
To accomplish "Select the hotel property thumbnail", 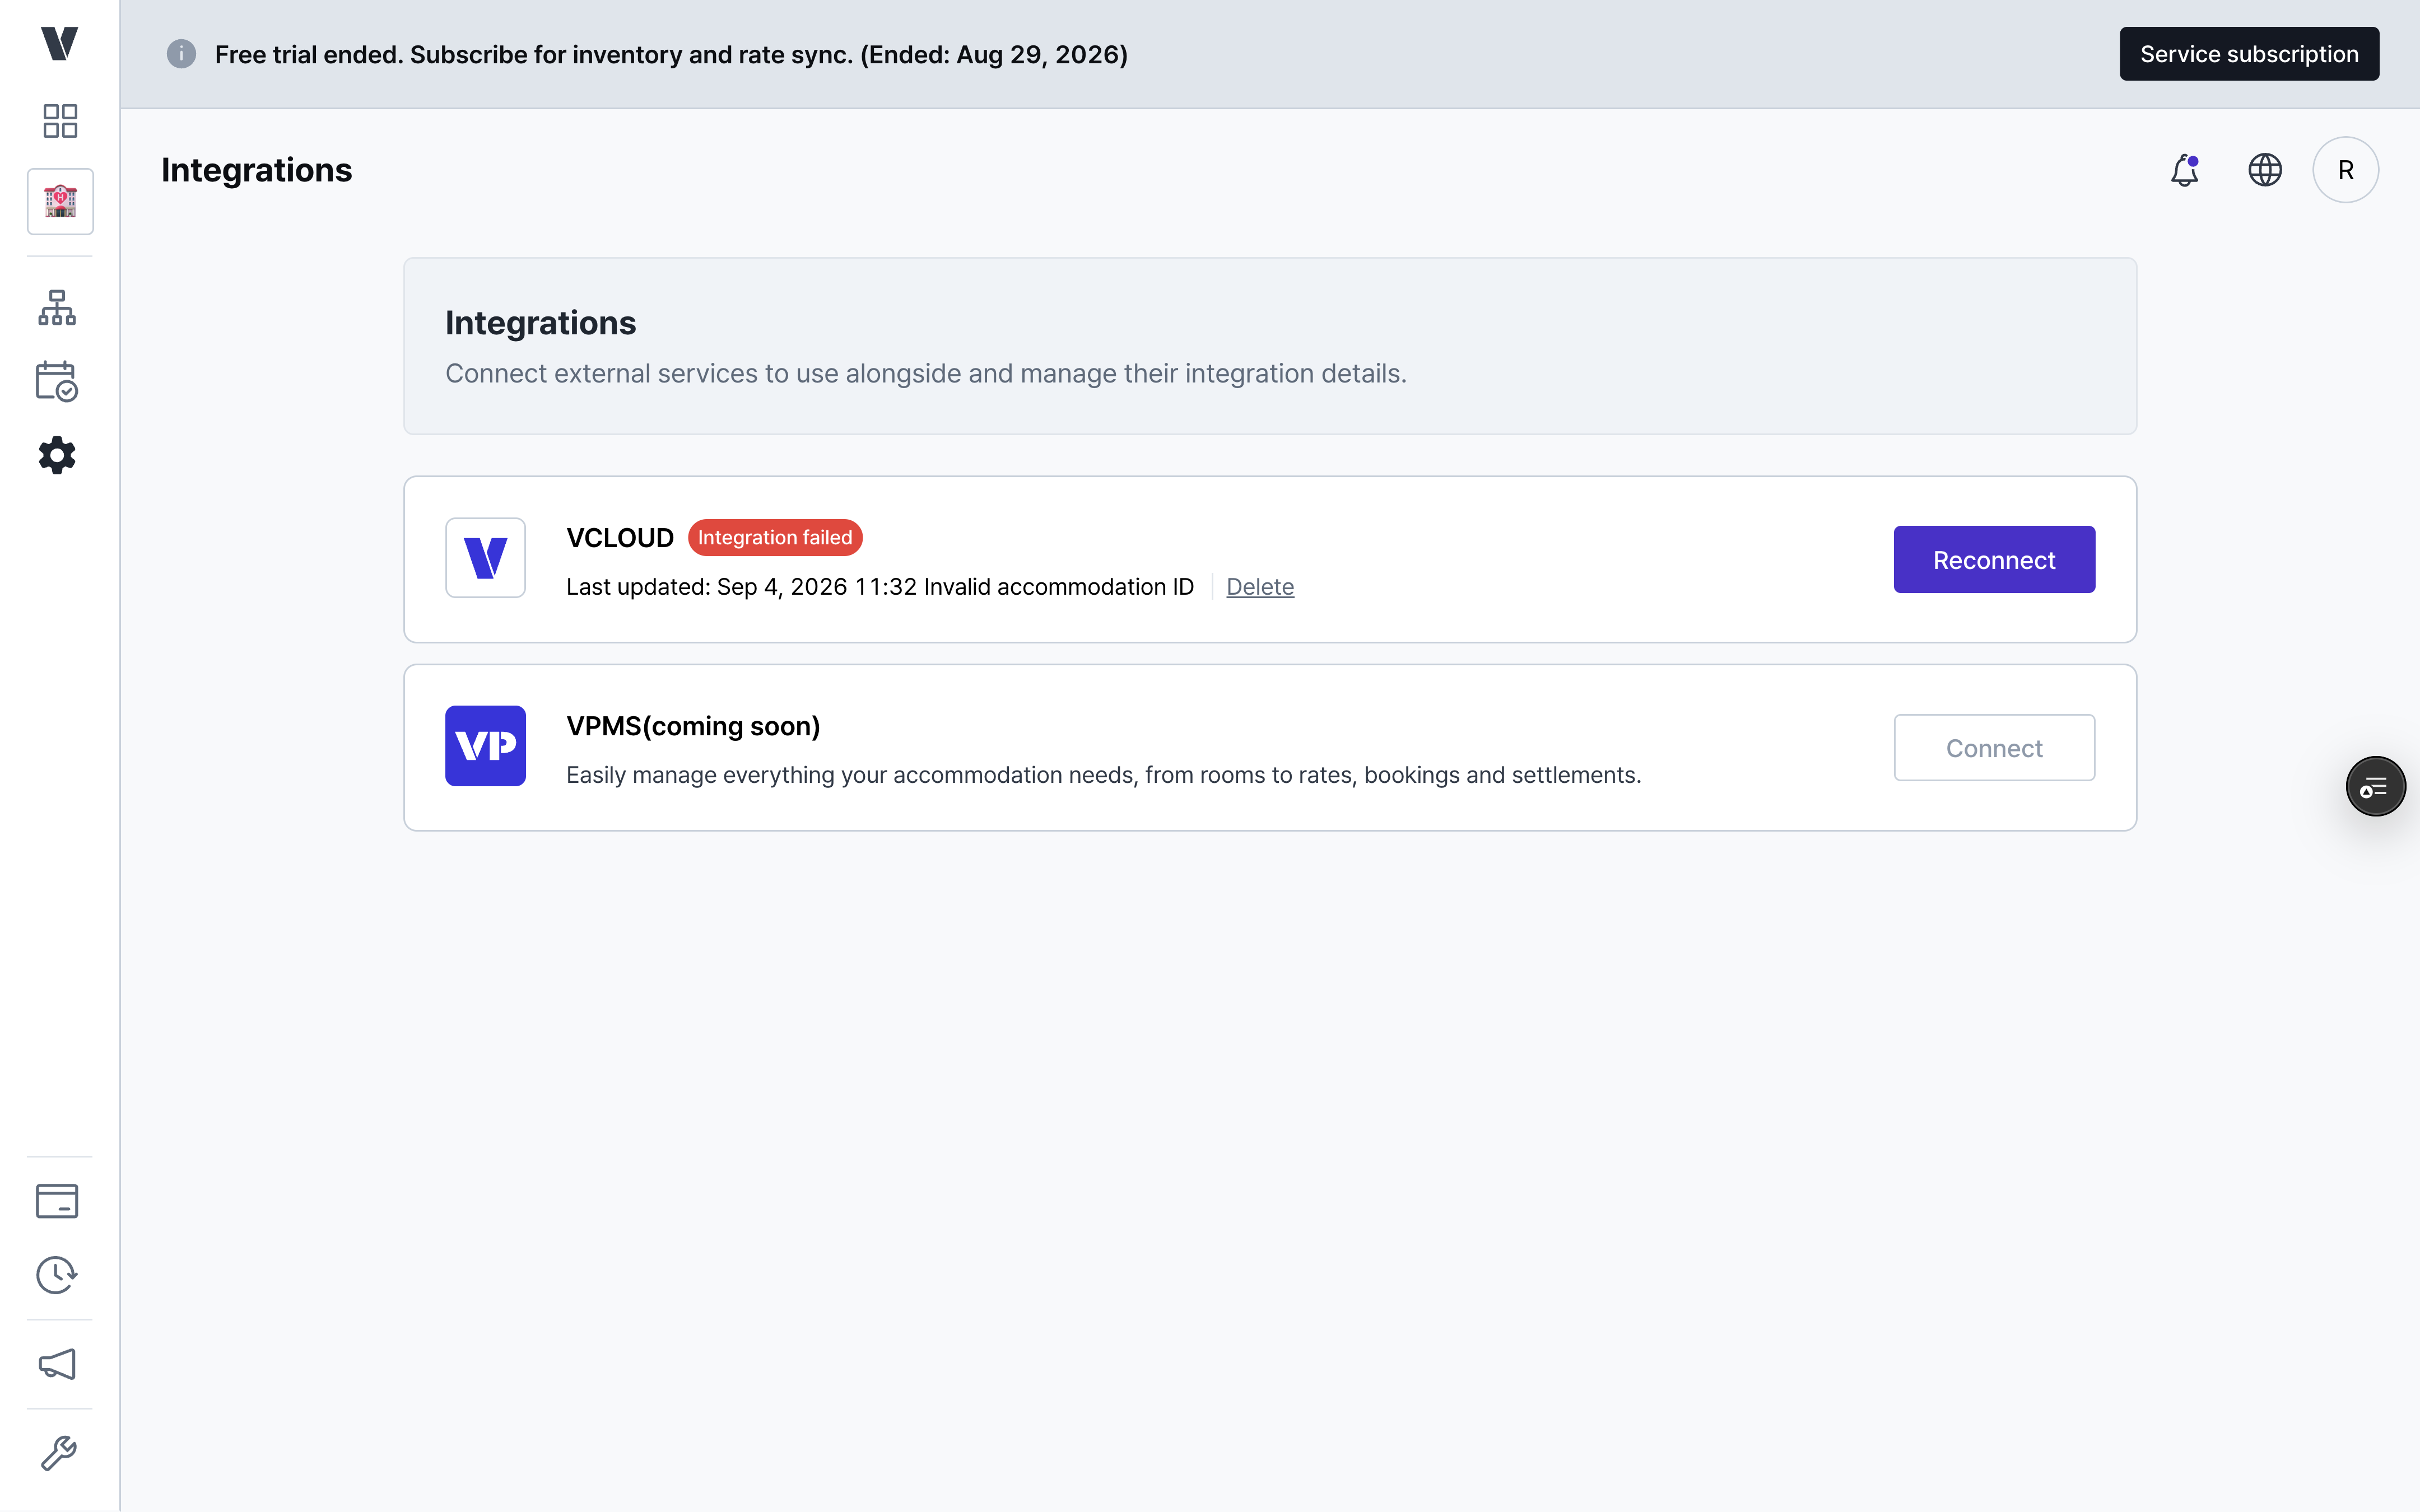I will click(x=60, y=201).
